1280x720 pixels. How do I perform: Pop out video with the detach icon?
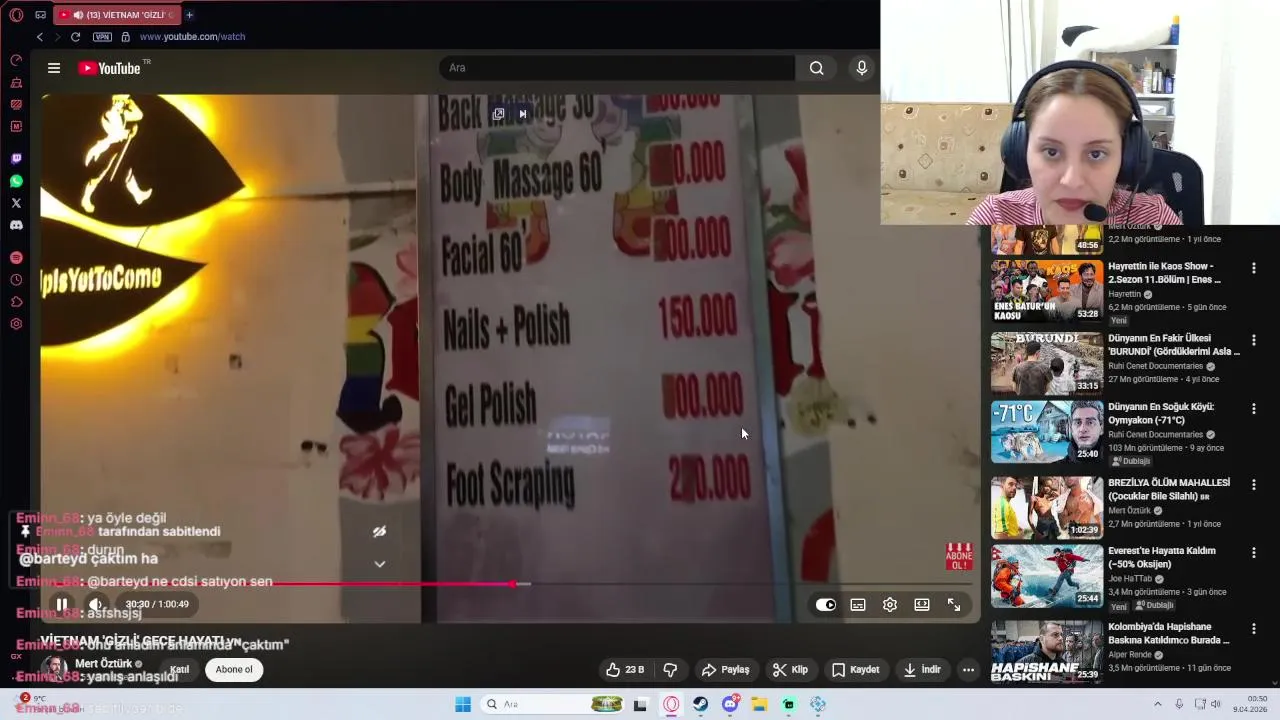498,114
